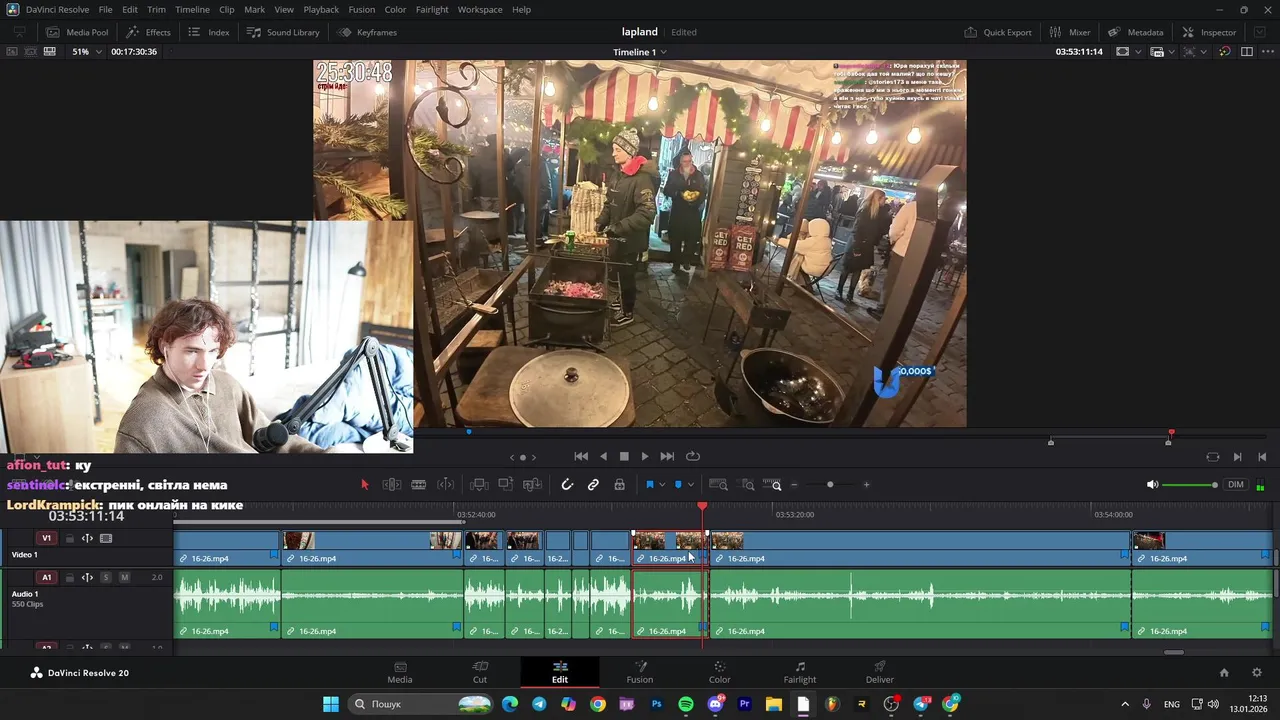Show the audio Mixer panel
The width and height of the screenshot is (1280, 720).
tap(1069, 32)
